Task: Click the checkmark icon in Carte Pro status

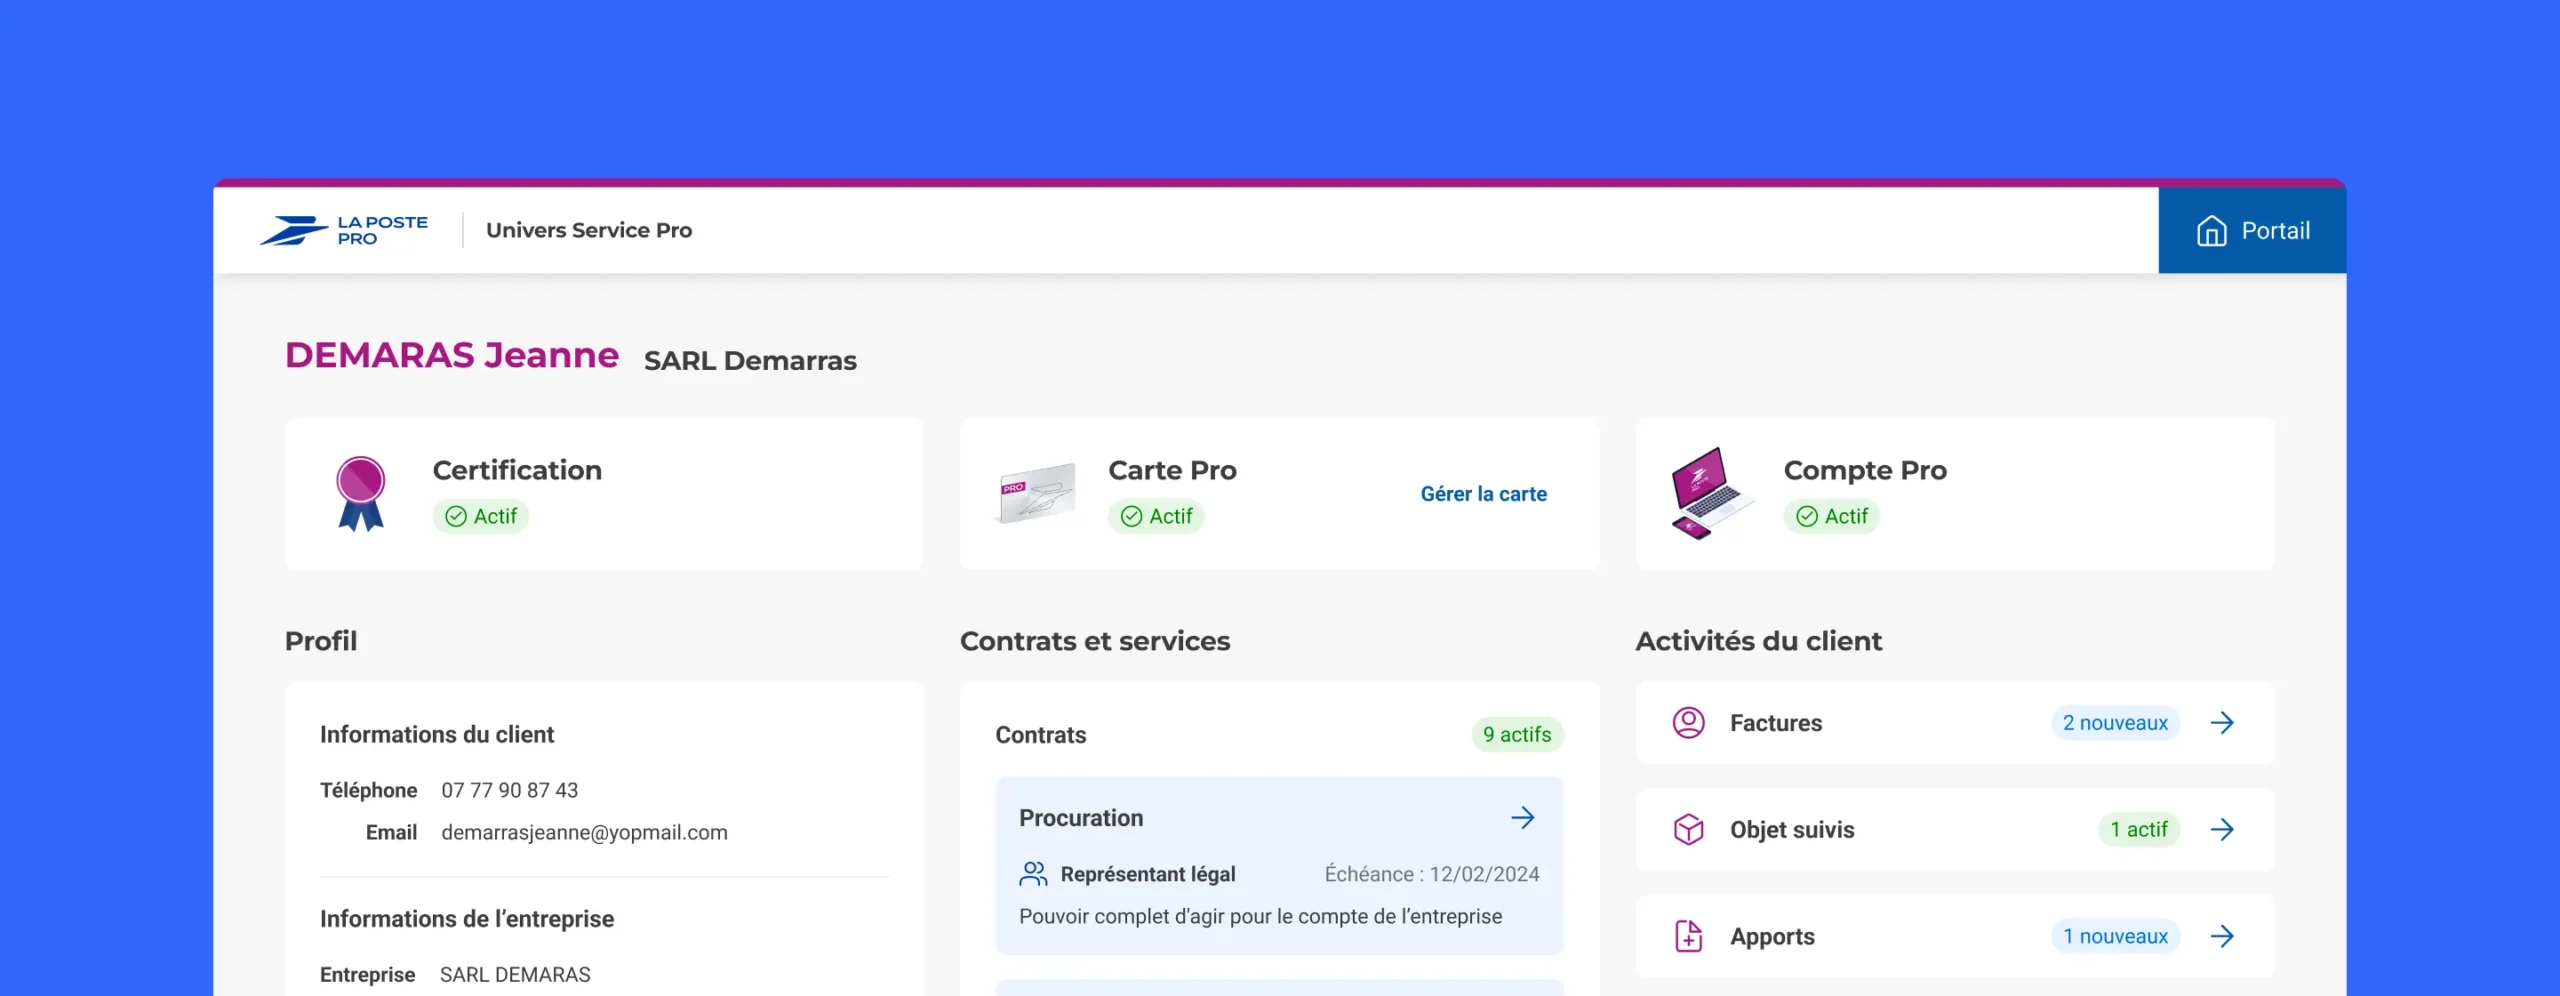Action: pos(1132,516)
